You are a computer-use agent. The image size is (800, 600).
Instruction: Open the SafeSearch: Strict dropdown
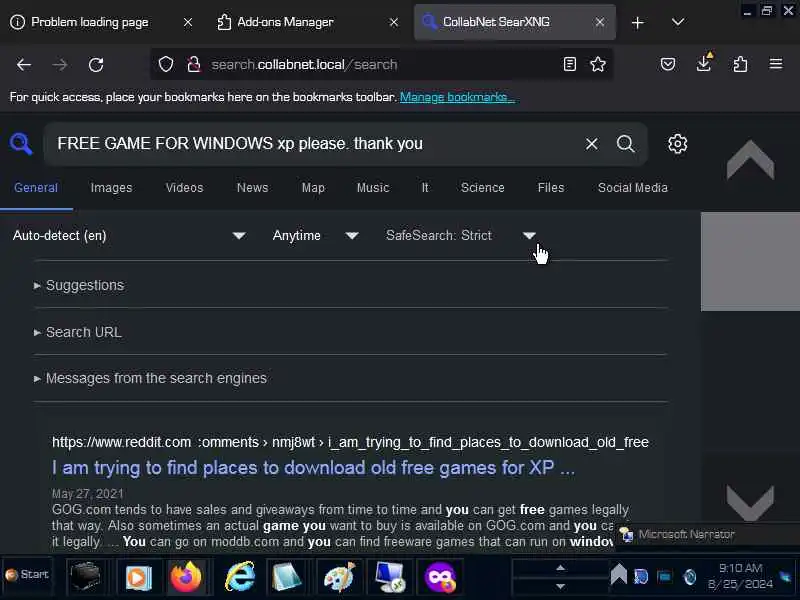(461, 235)
